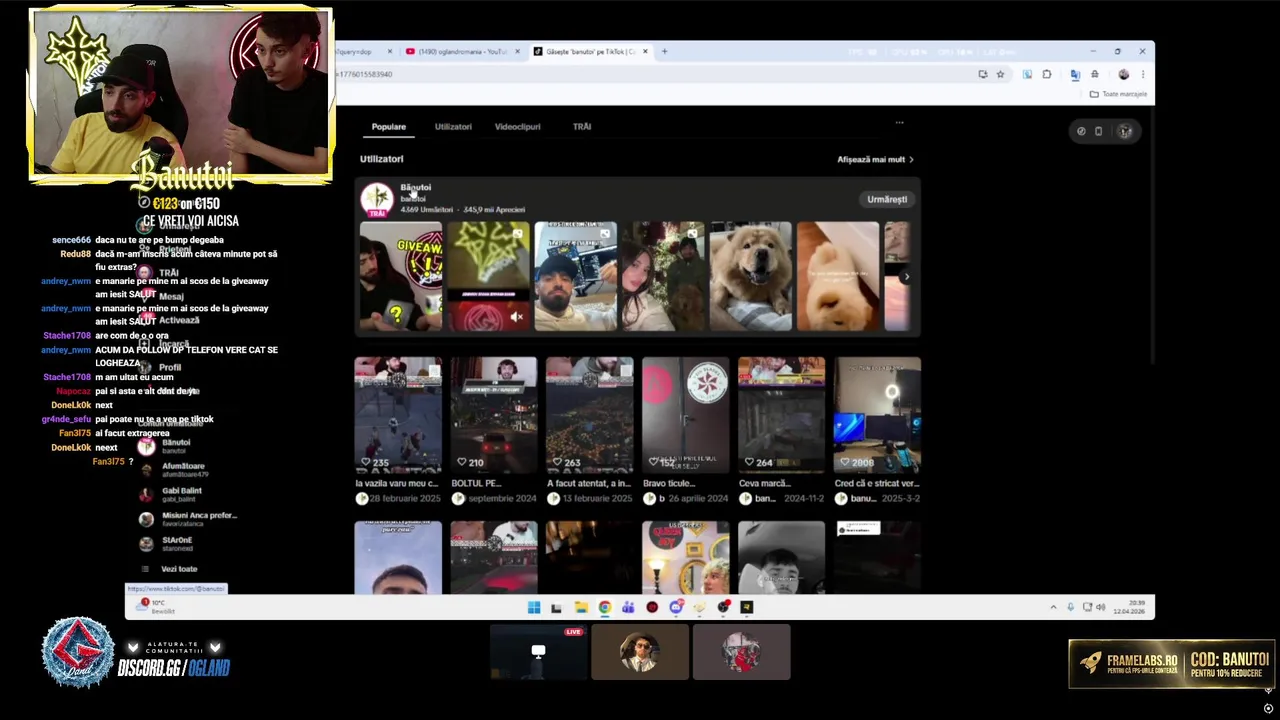1280x720 pixels.
Task: Select the LIVE screen share tile
Action: pos(539,652)
